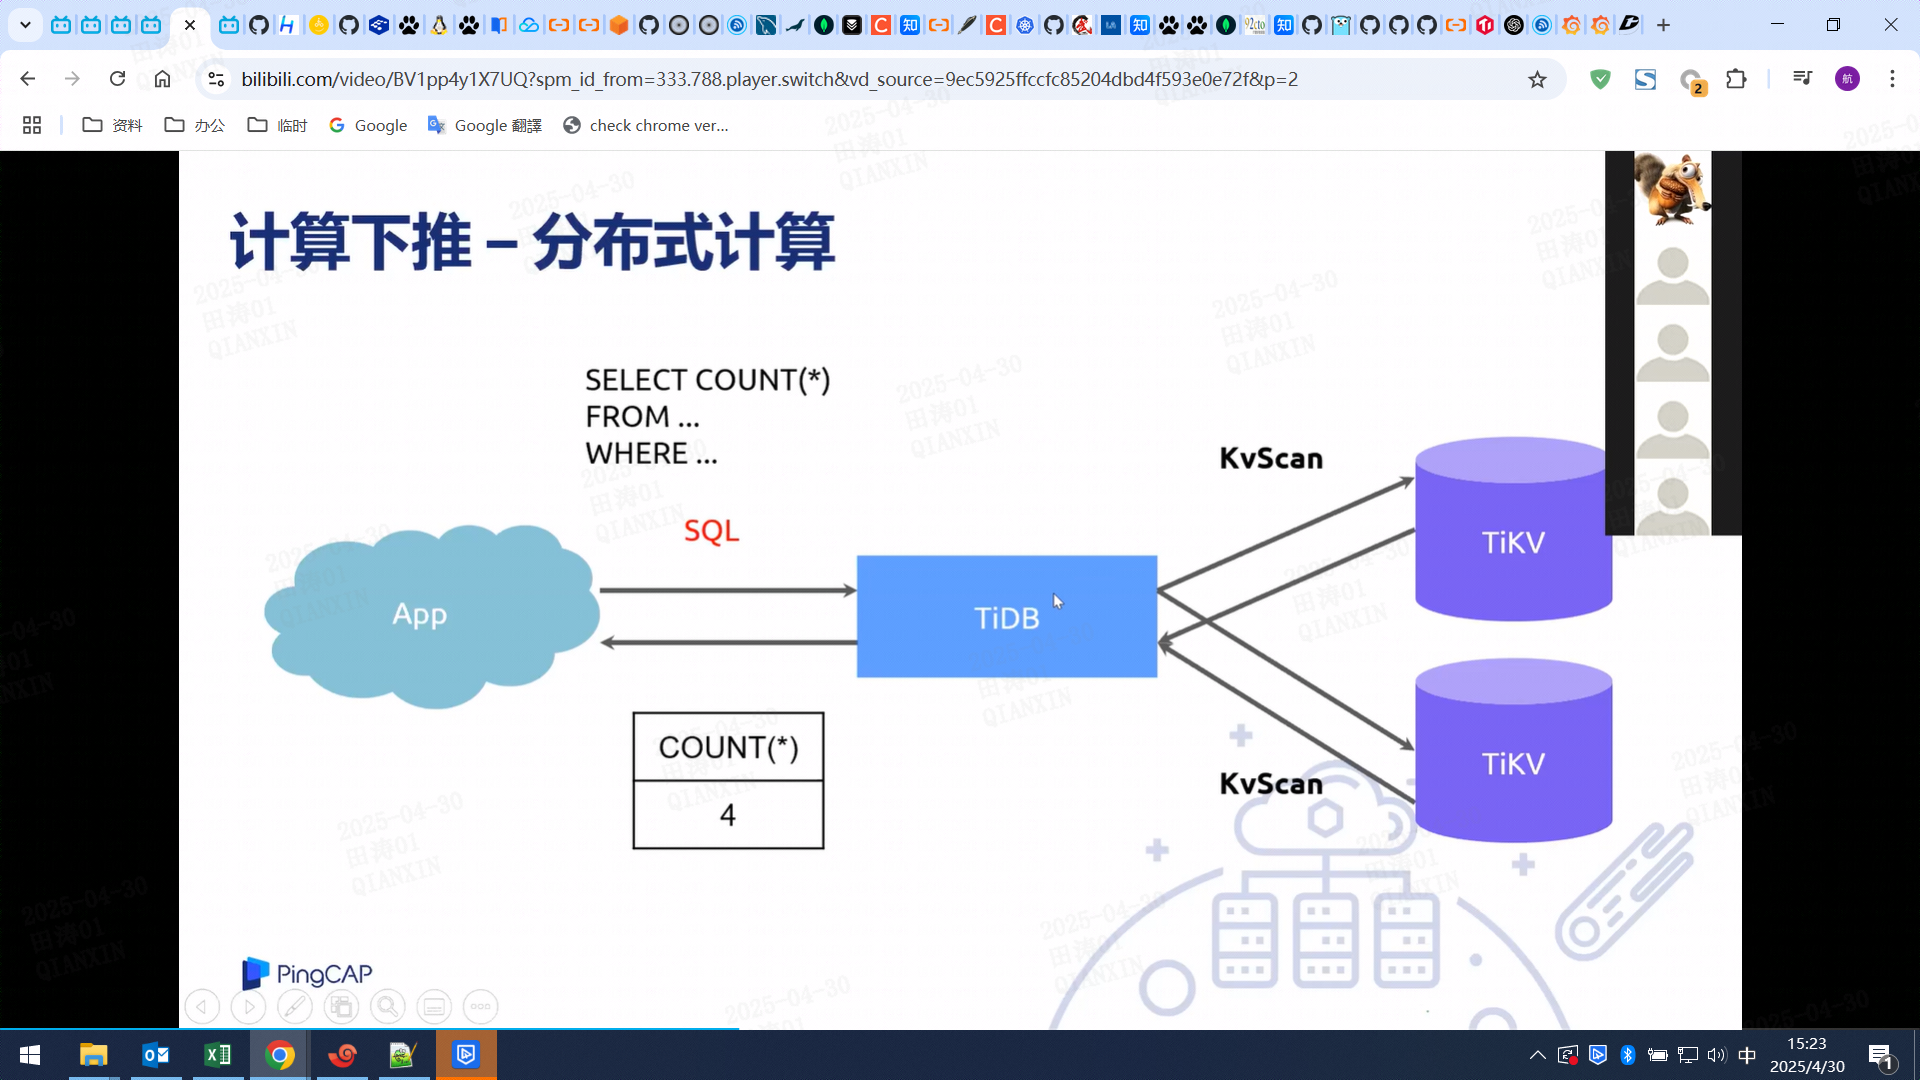Open the Extensions puzzle-piece menu
Screen dimensions: 1920x1080
pos(1736,79)
